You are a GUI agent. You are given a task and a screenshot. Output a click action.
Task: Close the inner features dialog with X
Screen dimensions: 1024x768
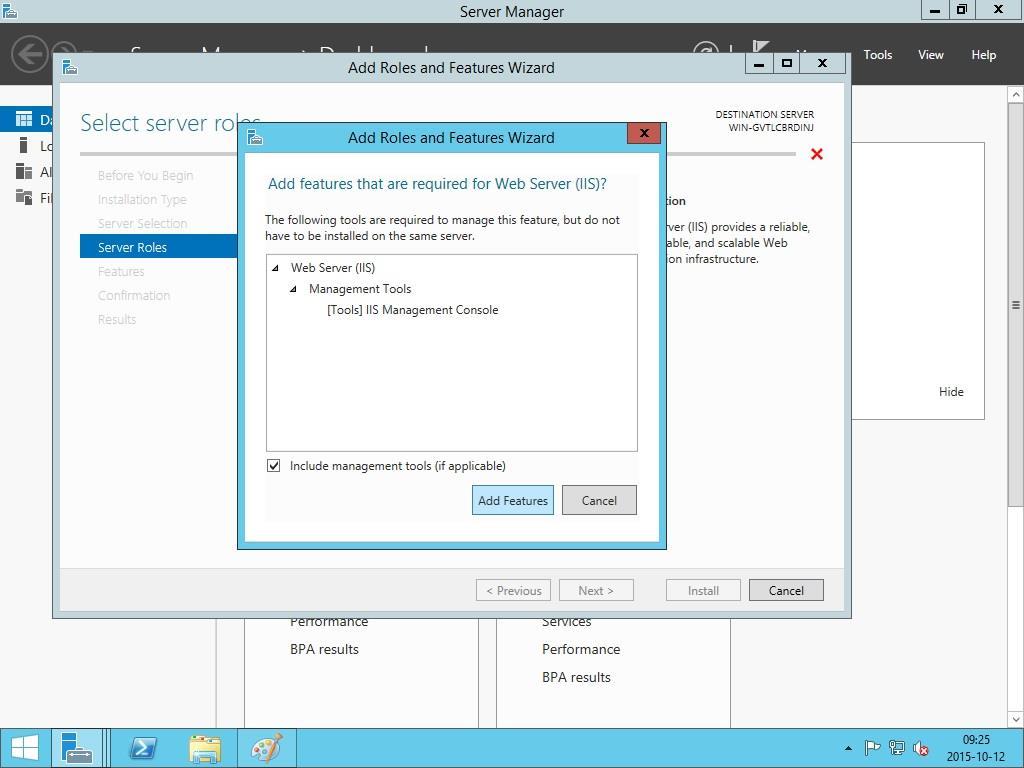point(644,133)
